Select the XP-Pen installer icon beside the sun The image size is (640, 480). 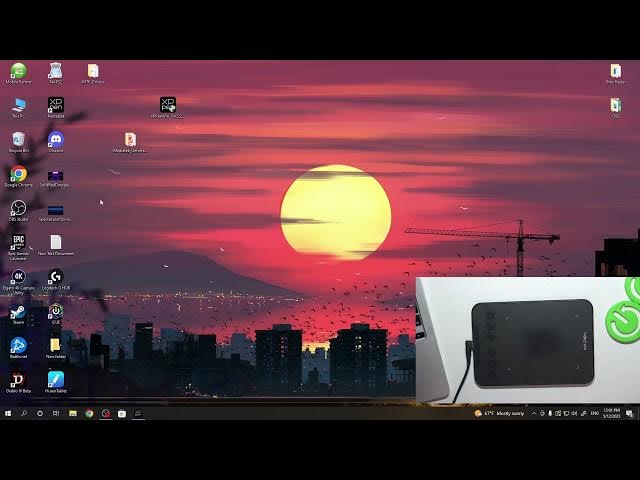point(167,107)
